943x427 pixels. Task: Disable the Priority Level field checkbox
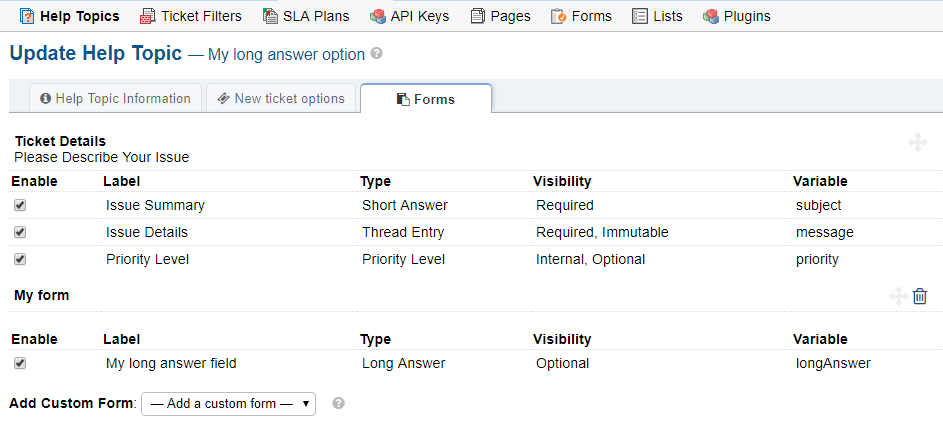click(20, 259)
